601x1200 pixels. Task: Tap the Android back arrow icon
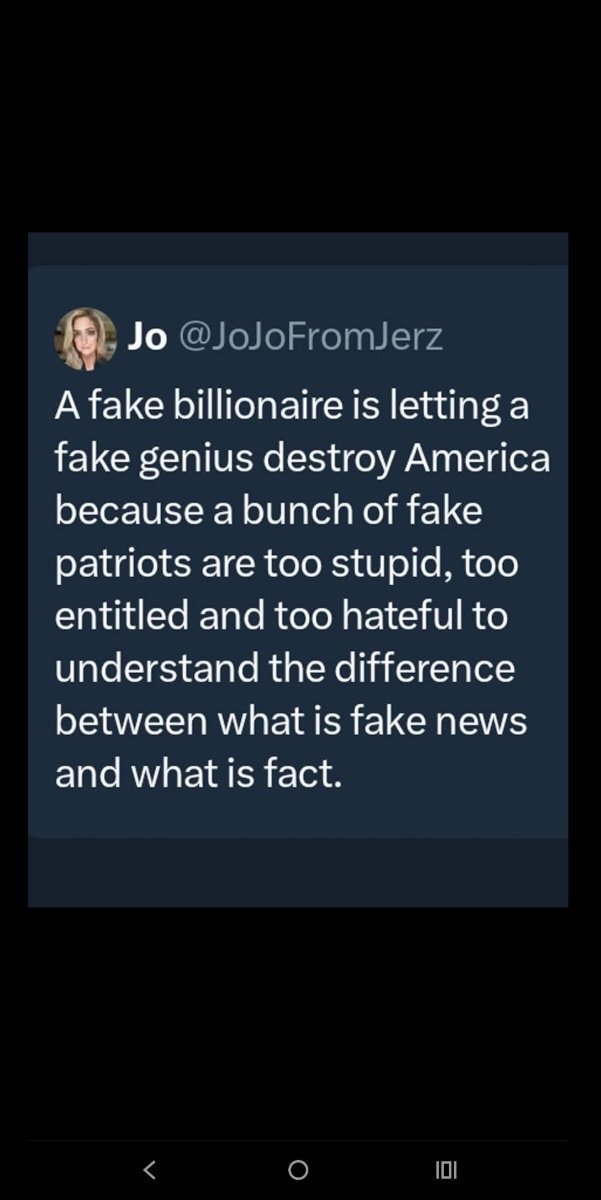pos(149,1169)
